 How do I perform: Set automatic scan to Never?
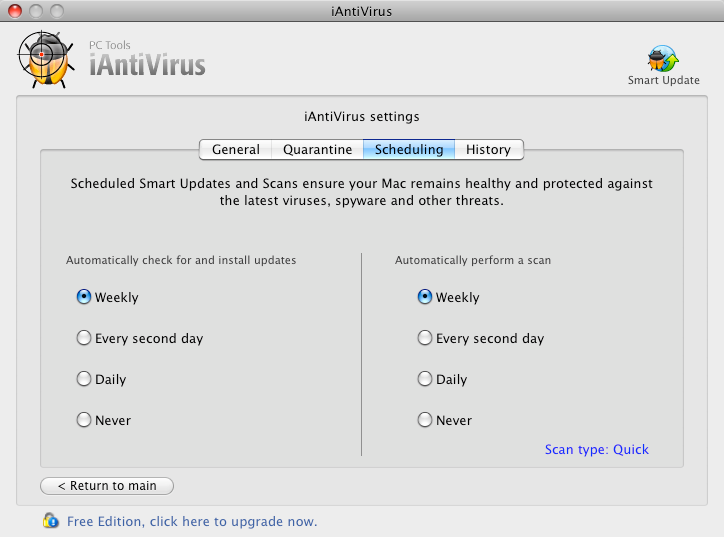coord(425,420)
